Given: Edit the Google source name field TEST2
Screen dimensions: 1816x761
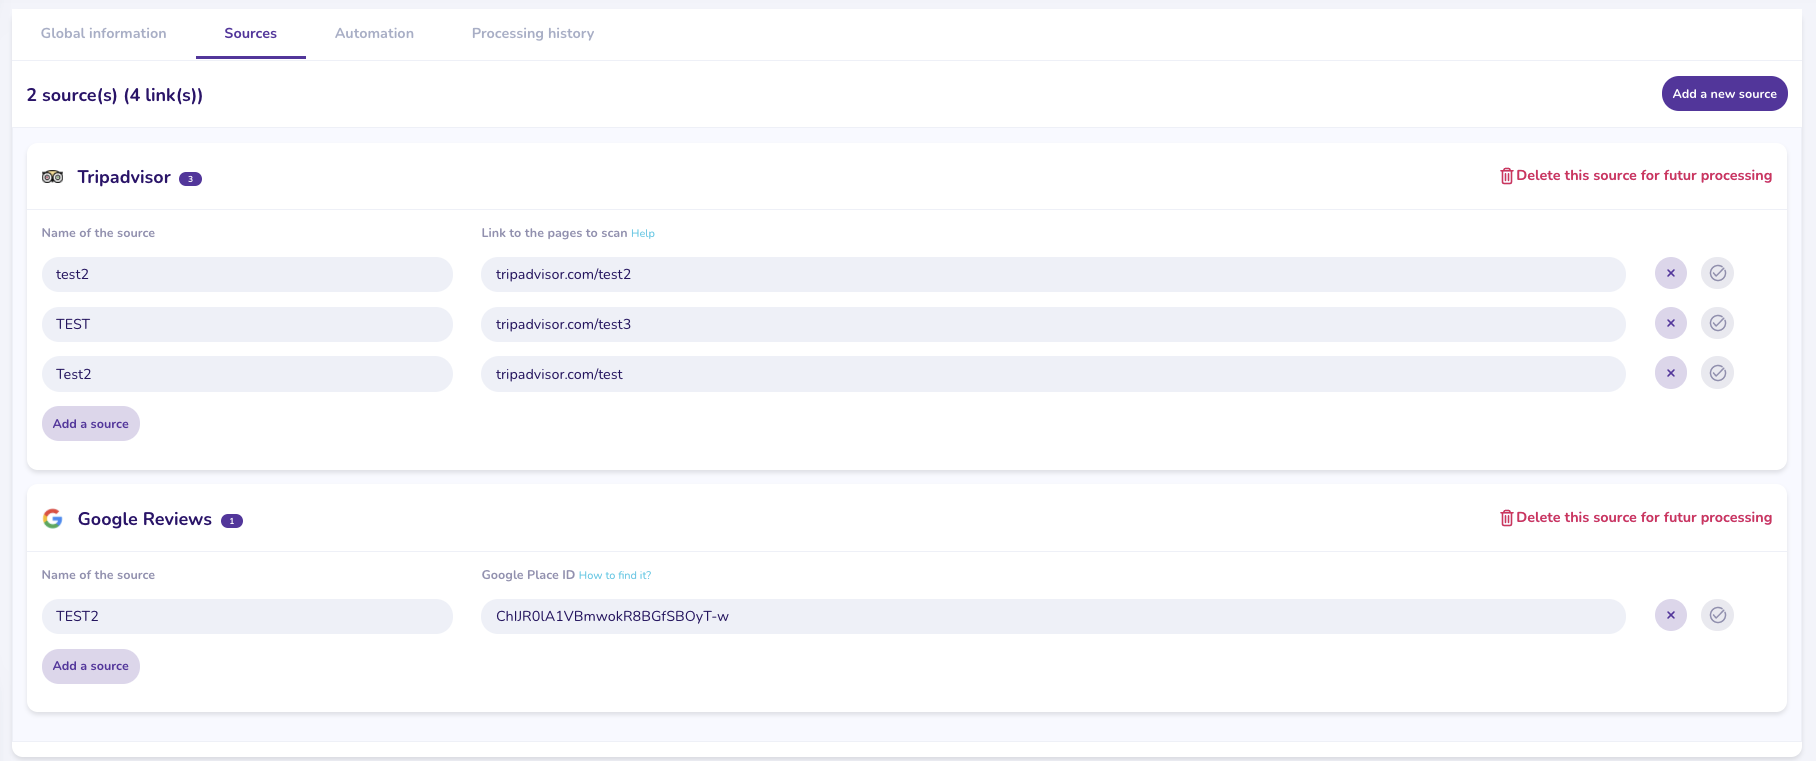Looking at the screenshot, I should 247,616.
